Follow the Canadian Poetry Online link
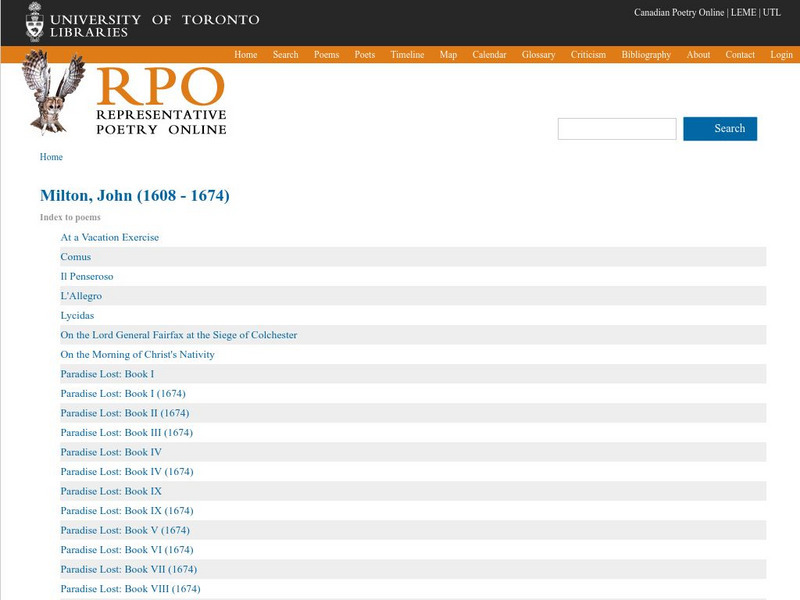The width and height of the screenshot is (800, 600). point(679,12)
